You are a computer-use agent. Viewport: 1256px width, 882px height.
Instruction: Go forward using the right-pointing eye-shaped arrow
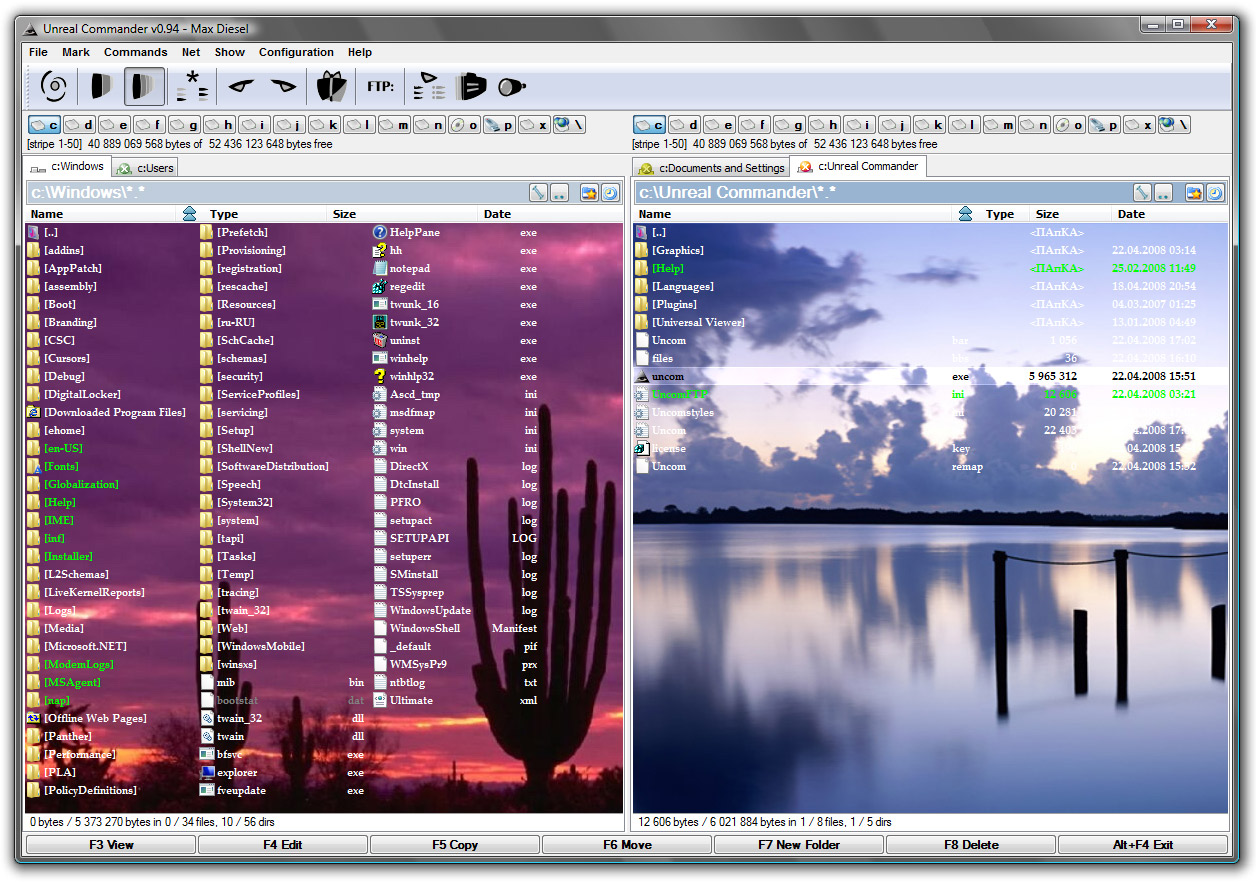click(x=284, y=86)
